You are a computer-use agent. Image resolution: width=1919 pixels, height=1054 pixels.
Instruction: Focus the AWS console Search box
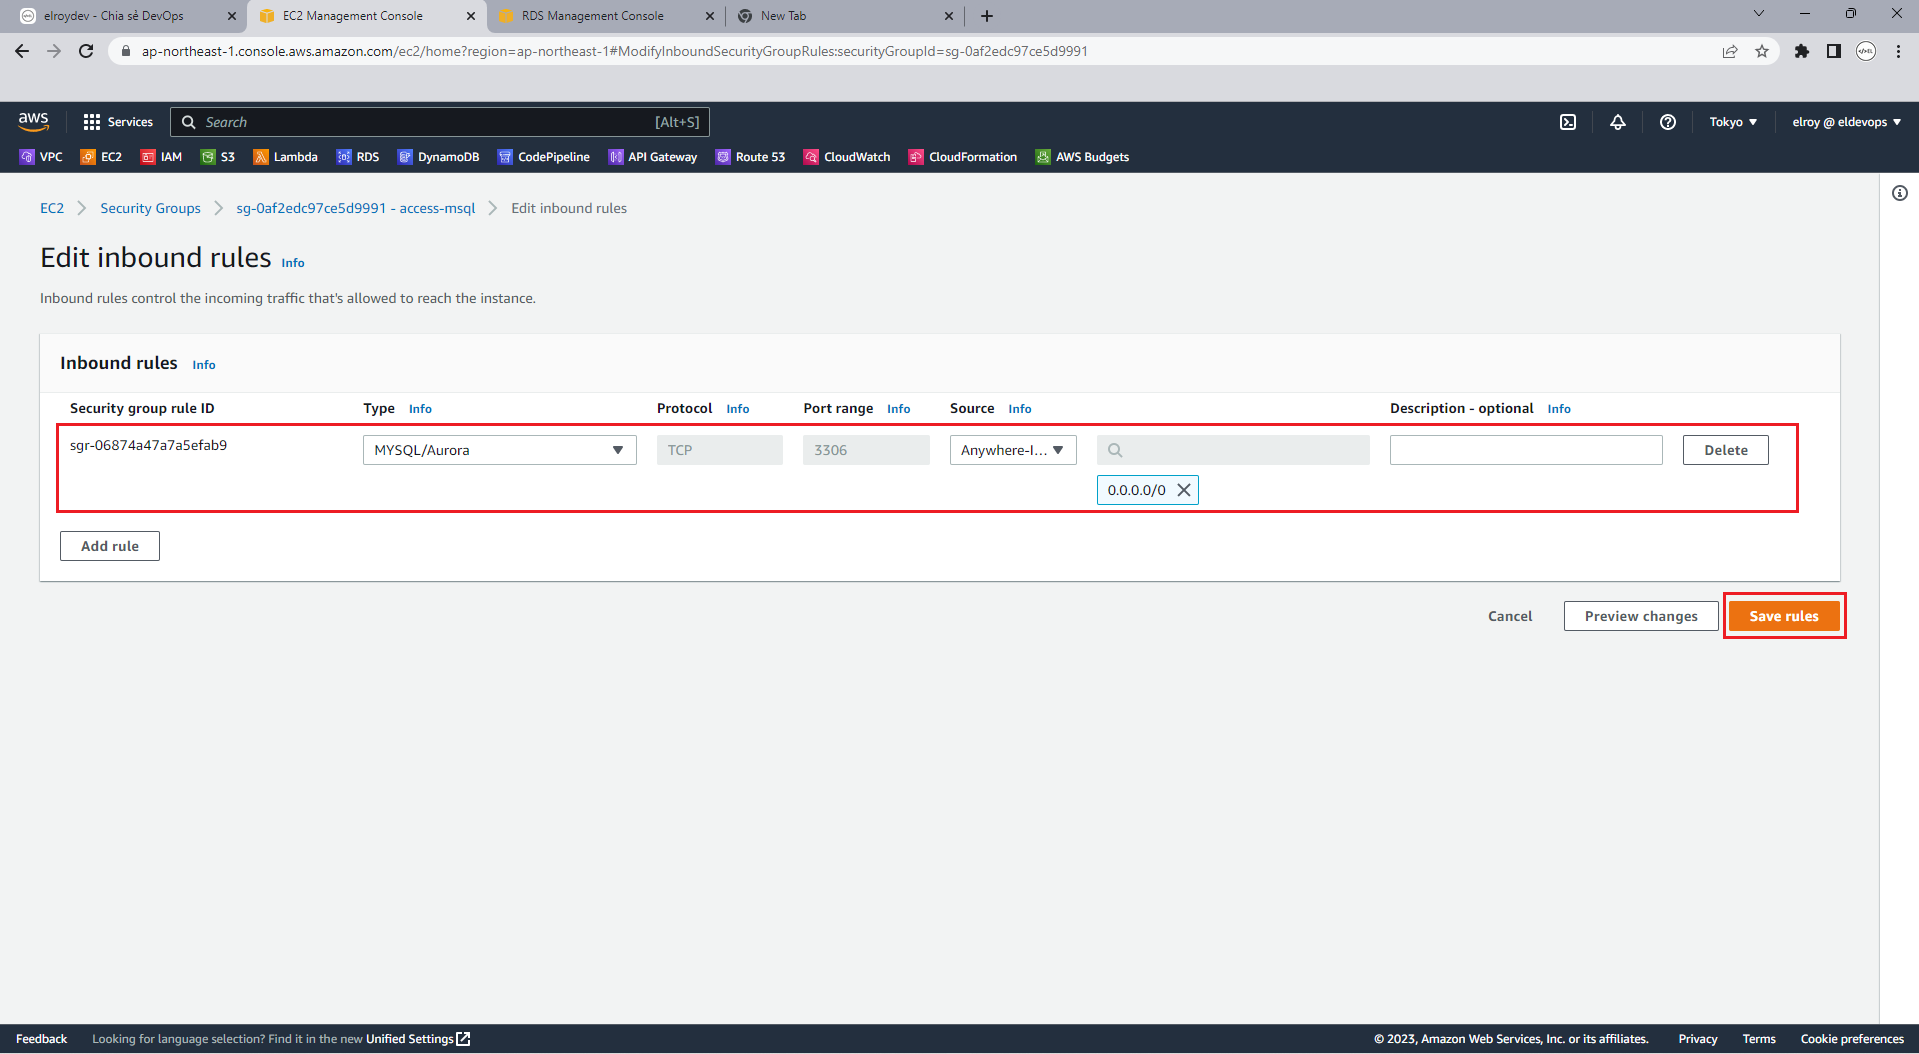440,122
